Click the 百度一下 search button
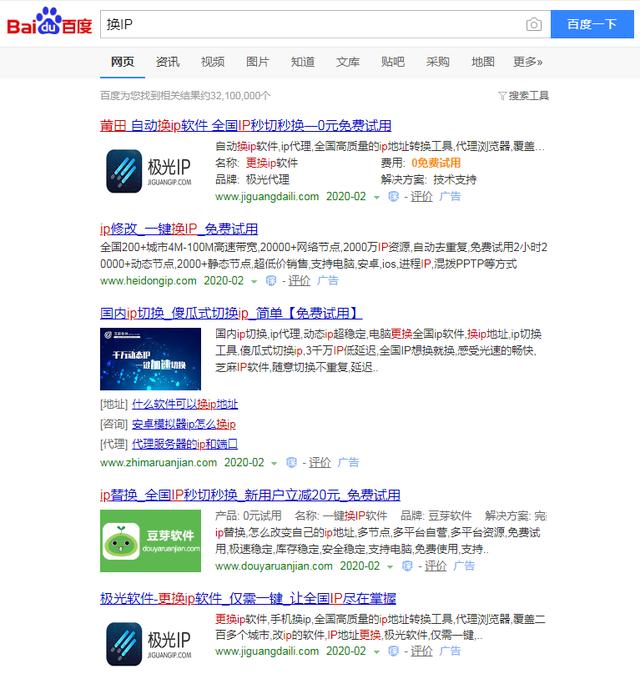 point(592,24)
